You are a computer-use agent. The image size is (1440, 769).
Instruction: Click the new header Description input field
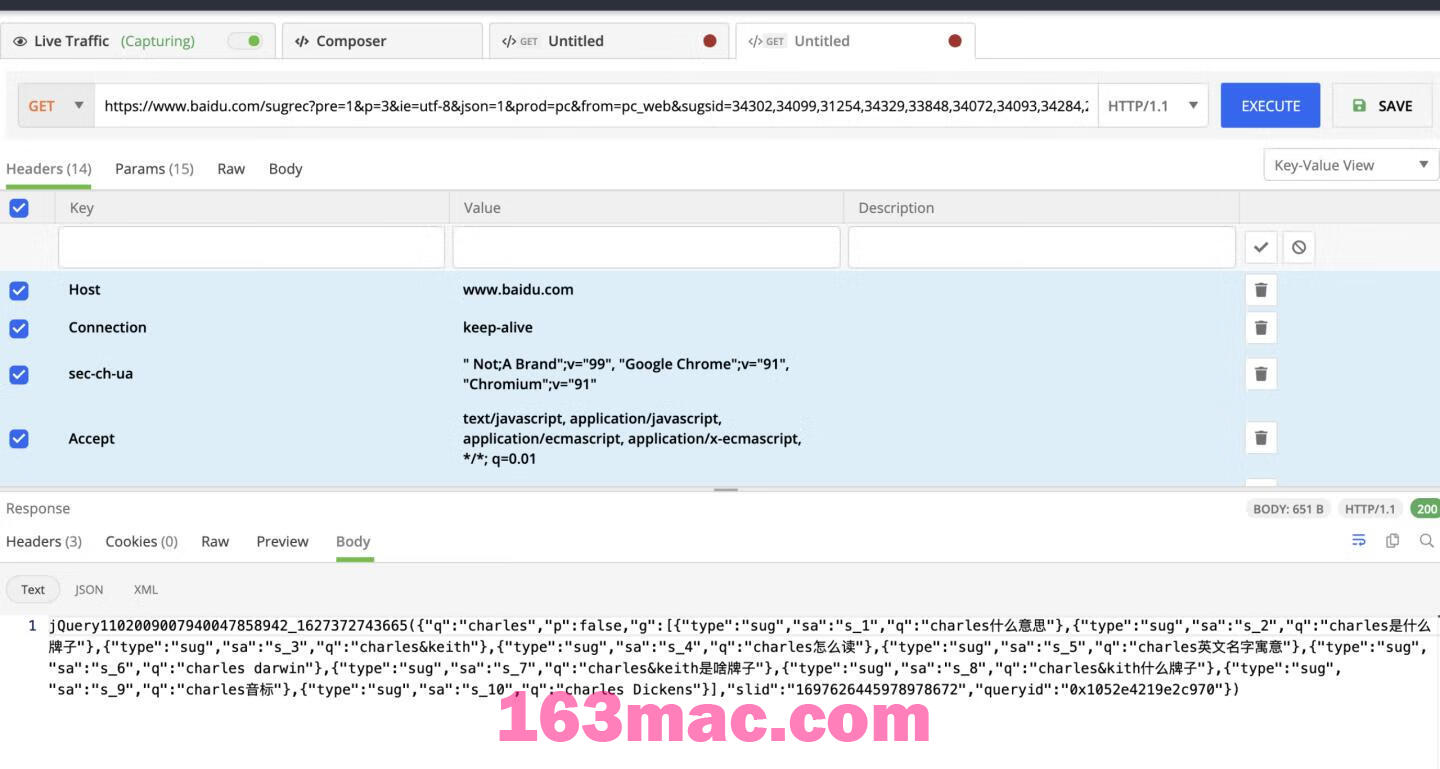[1041, 247]
